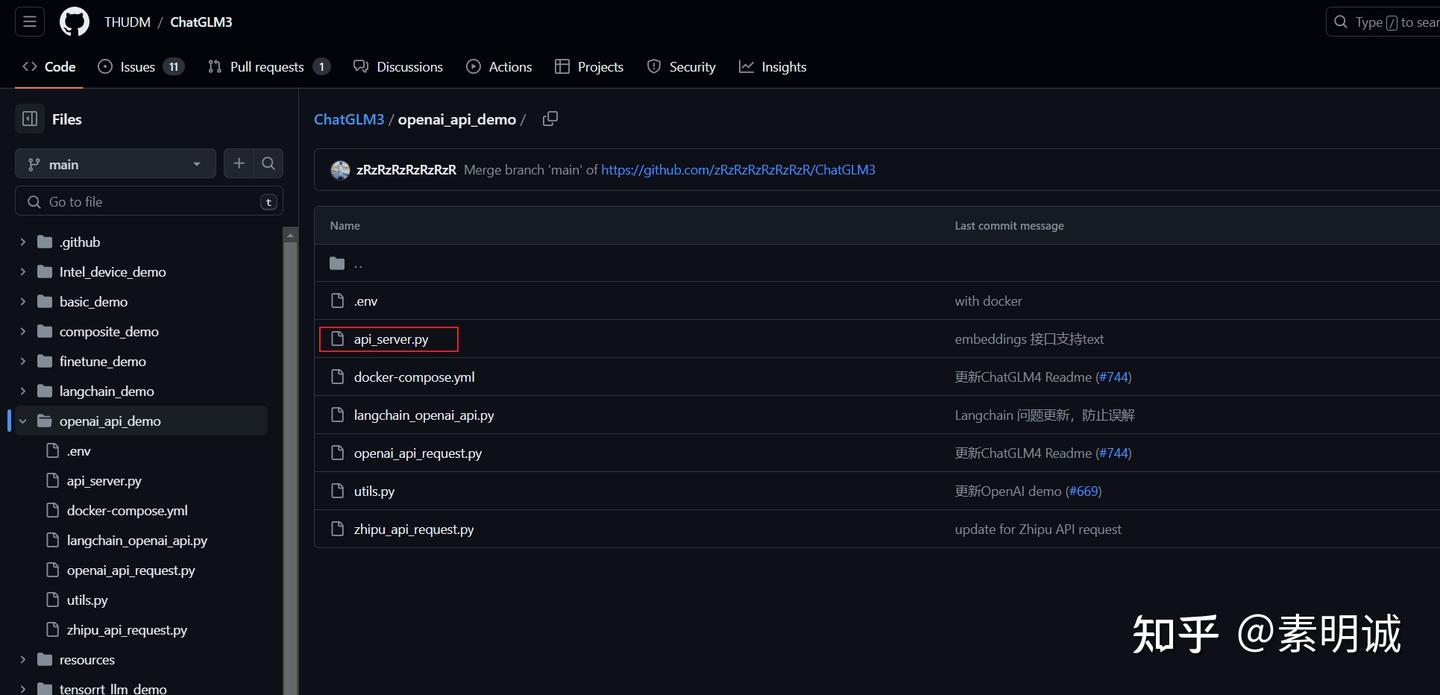Collapse the openai_api_demo folder in tree

pyautogui.click(x=23, y=421)
